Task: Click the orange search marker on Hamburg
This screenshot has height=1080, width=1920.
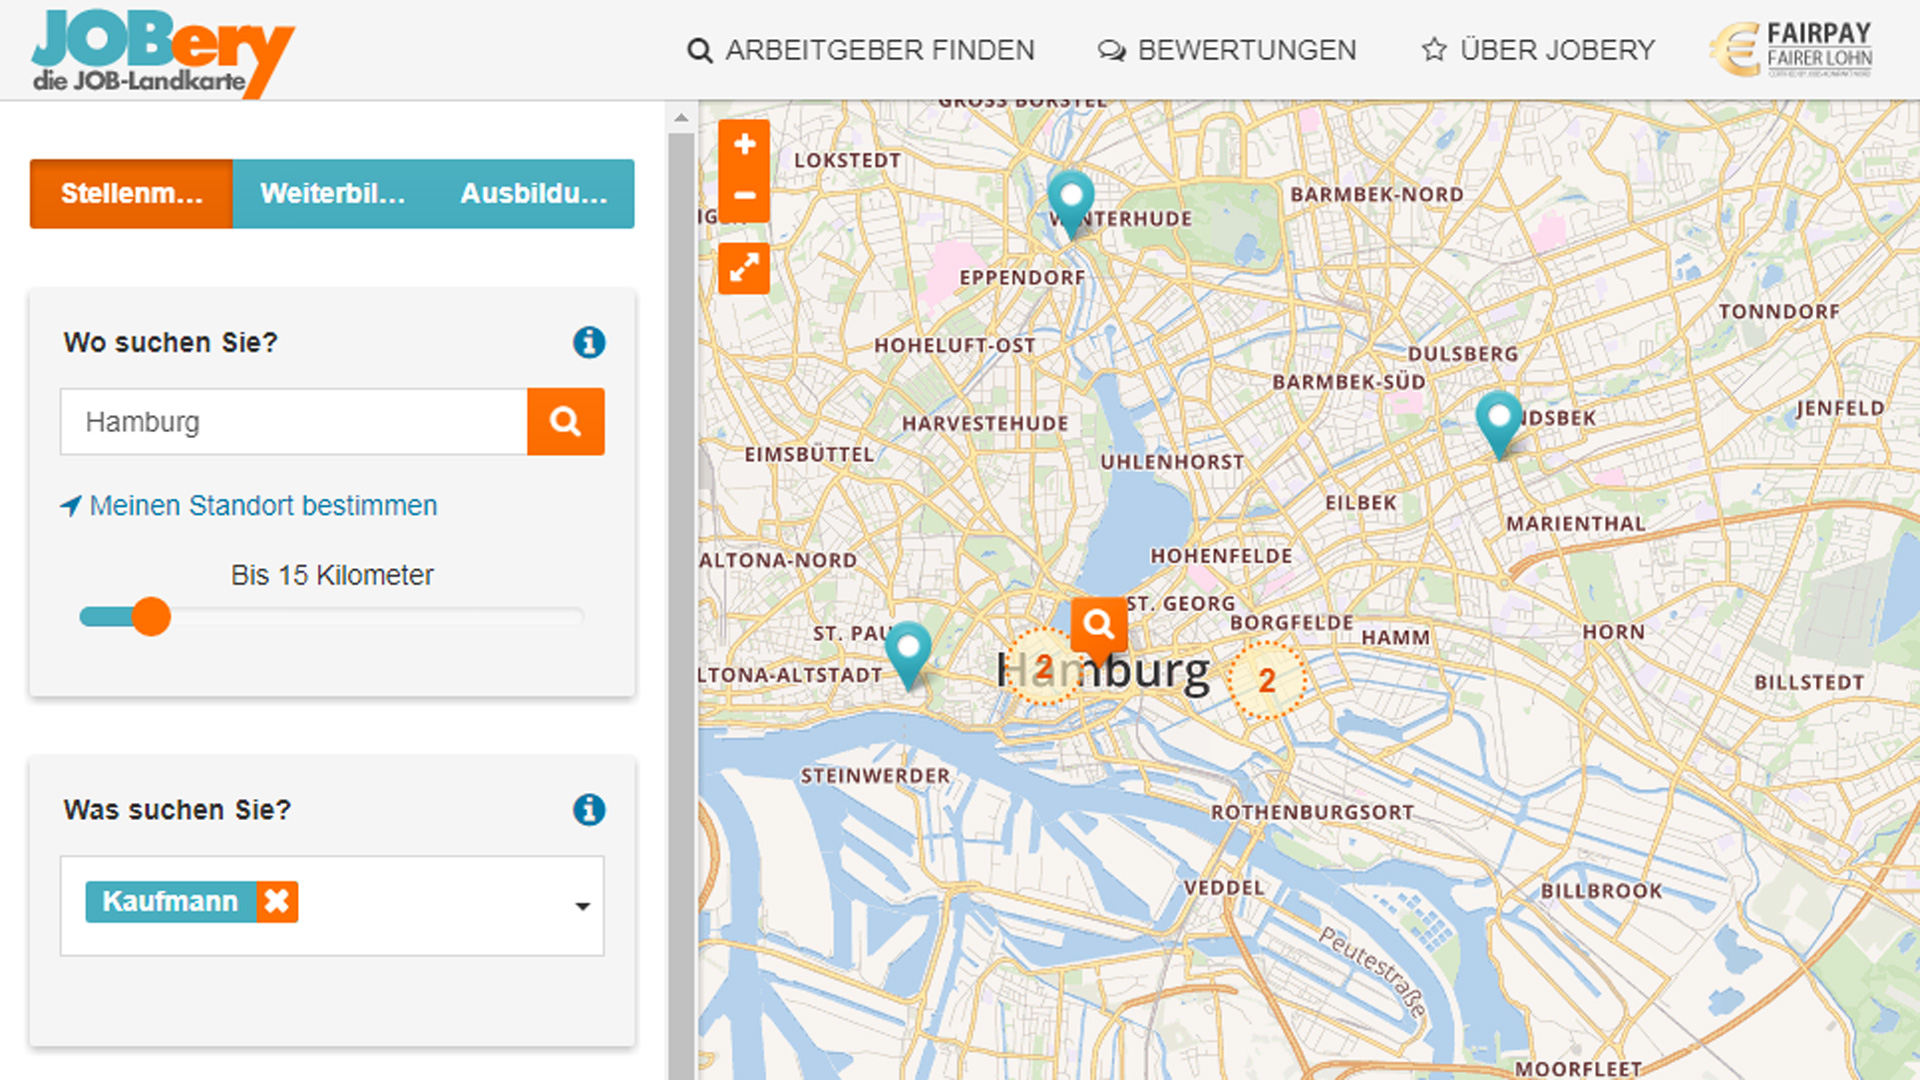Action: tap(1098, 625)
